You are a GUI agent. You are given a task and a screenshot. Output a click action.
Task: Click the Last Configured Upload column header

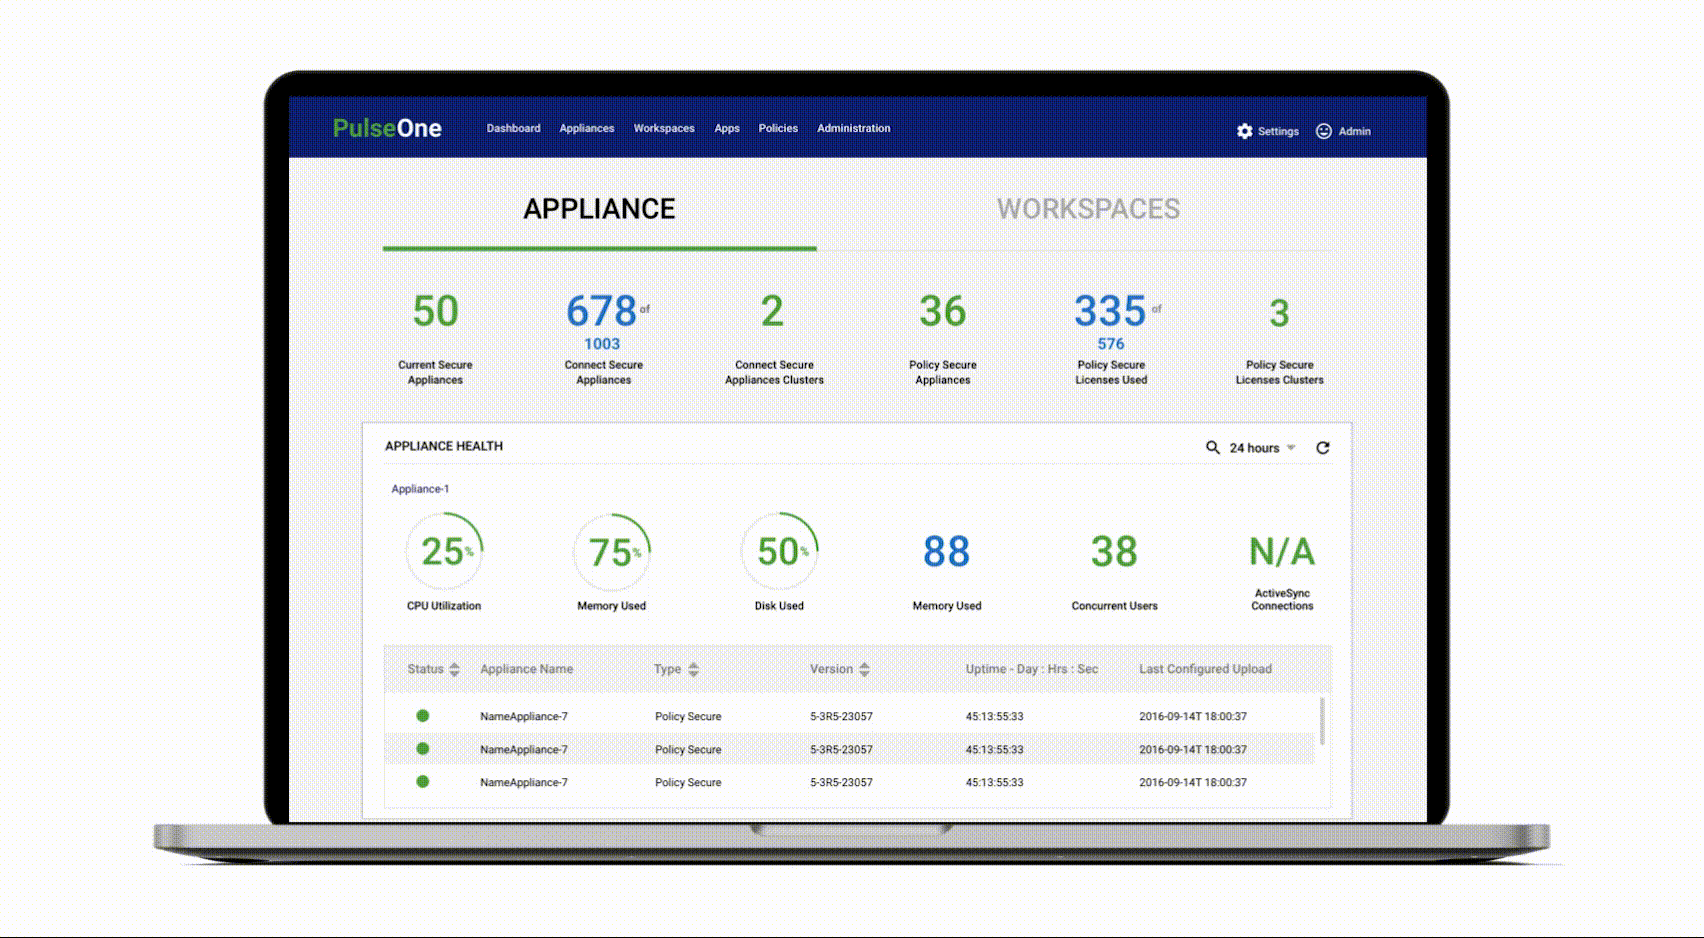coord(1205,669)
